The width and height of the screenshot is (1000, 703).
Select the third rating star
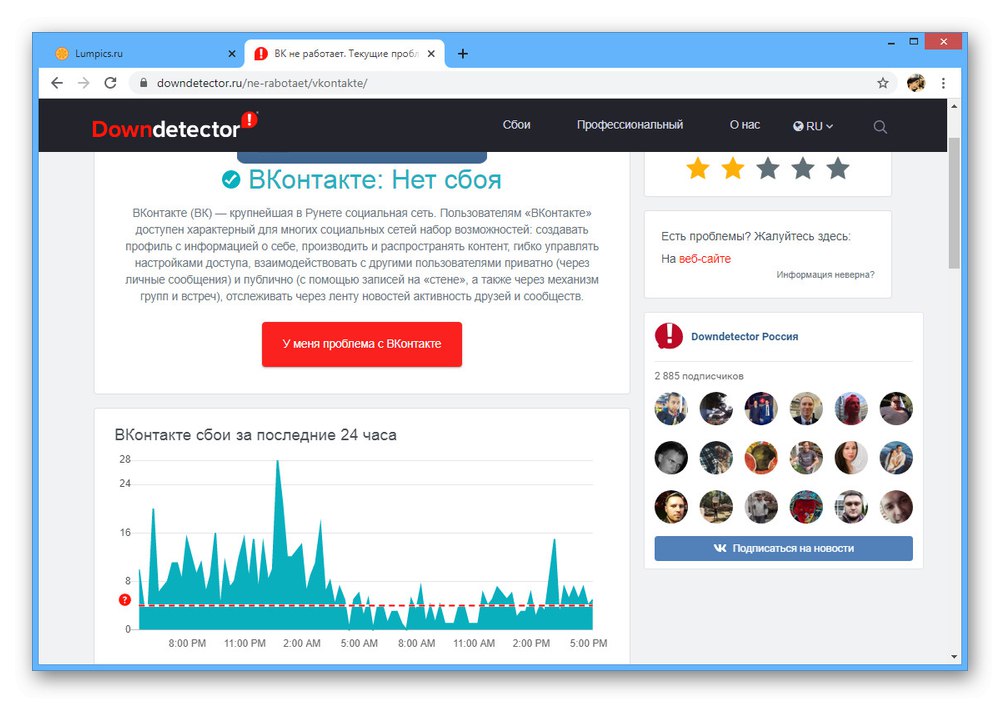click(x=768, y=169)
